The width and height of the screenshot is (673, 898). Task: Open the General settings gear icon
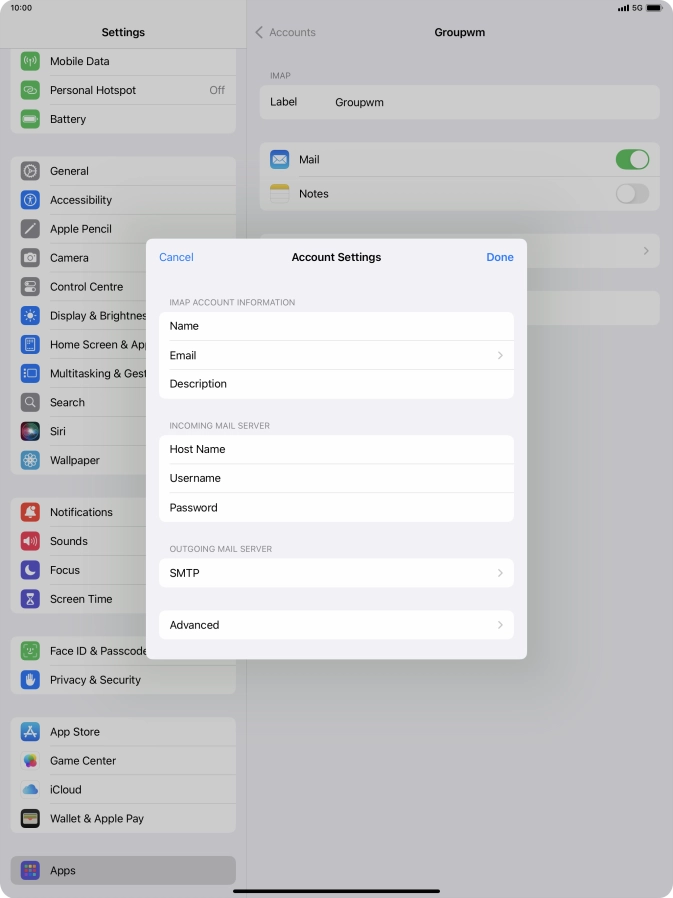(x=30, y=171)
